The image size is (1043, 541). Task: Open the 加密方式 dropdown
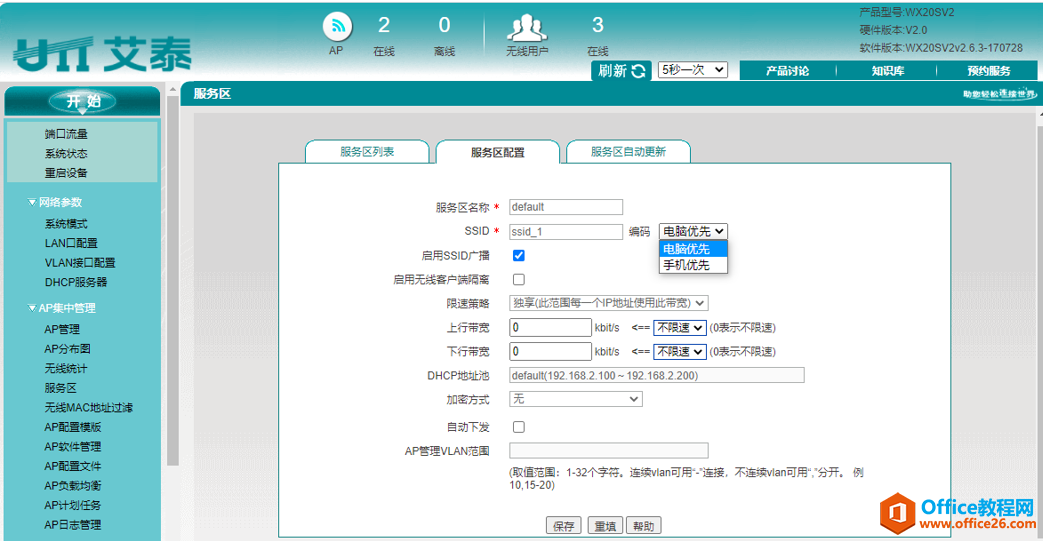(x=575, y=399)
